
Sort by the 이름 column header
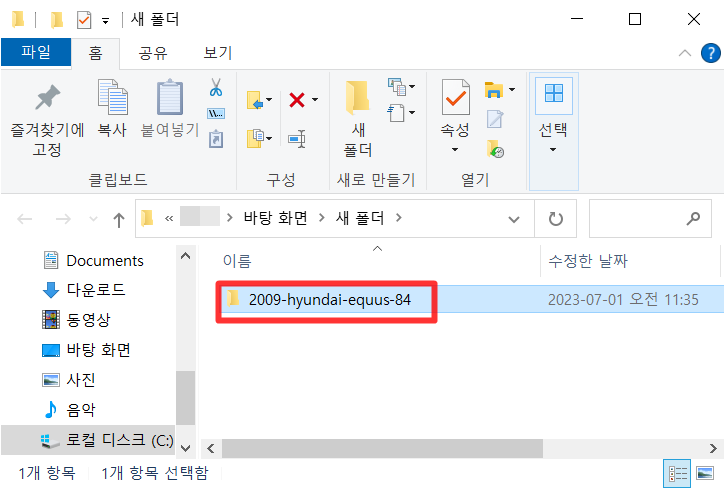pyautogui.click(x=237, y=261)
